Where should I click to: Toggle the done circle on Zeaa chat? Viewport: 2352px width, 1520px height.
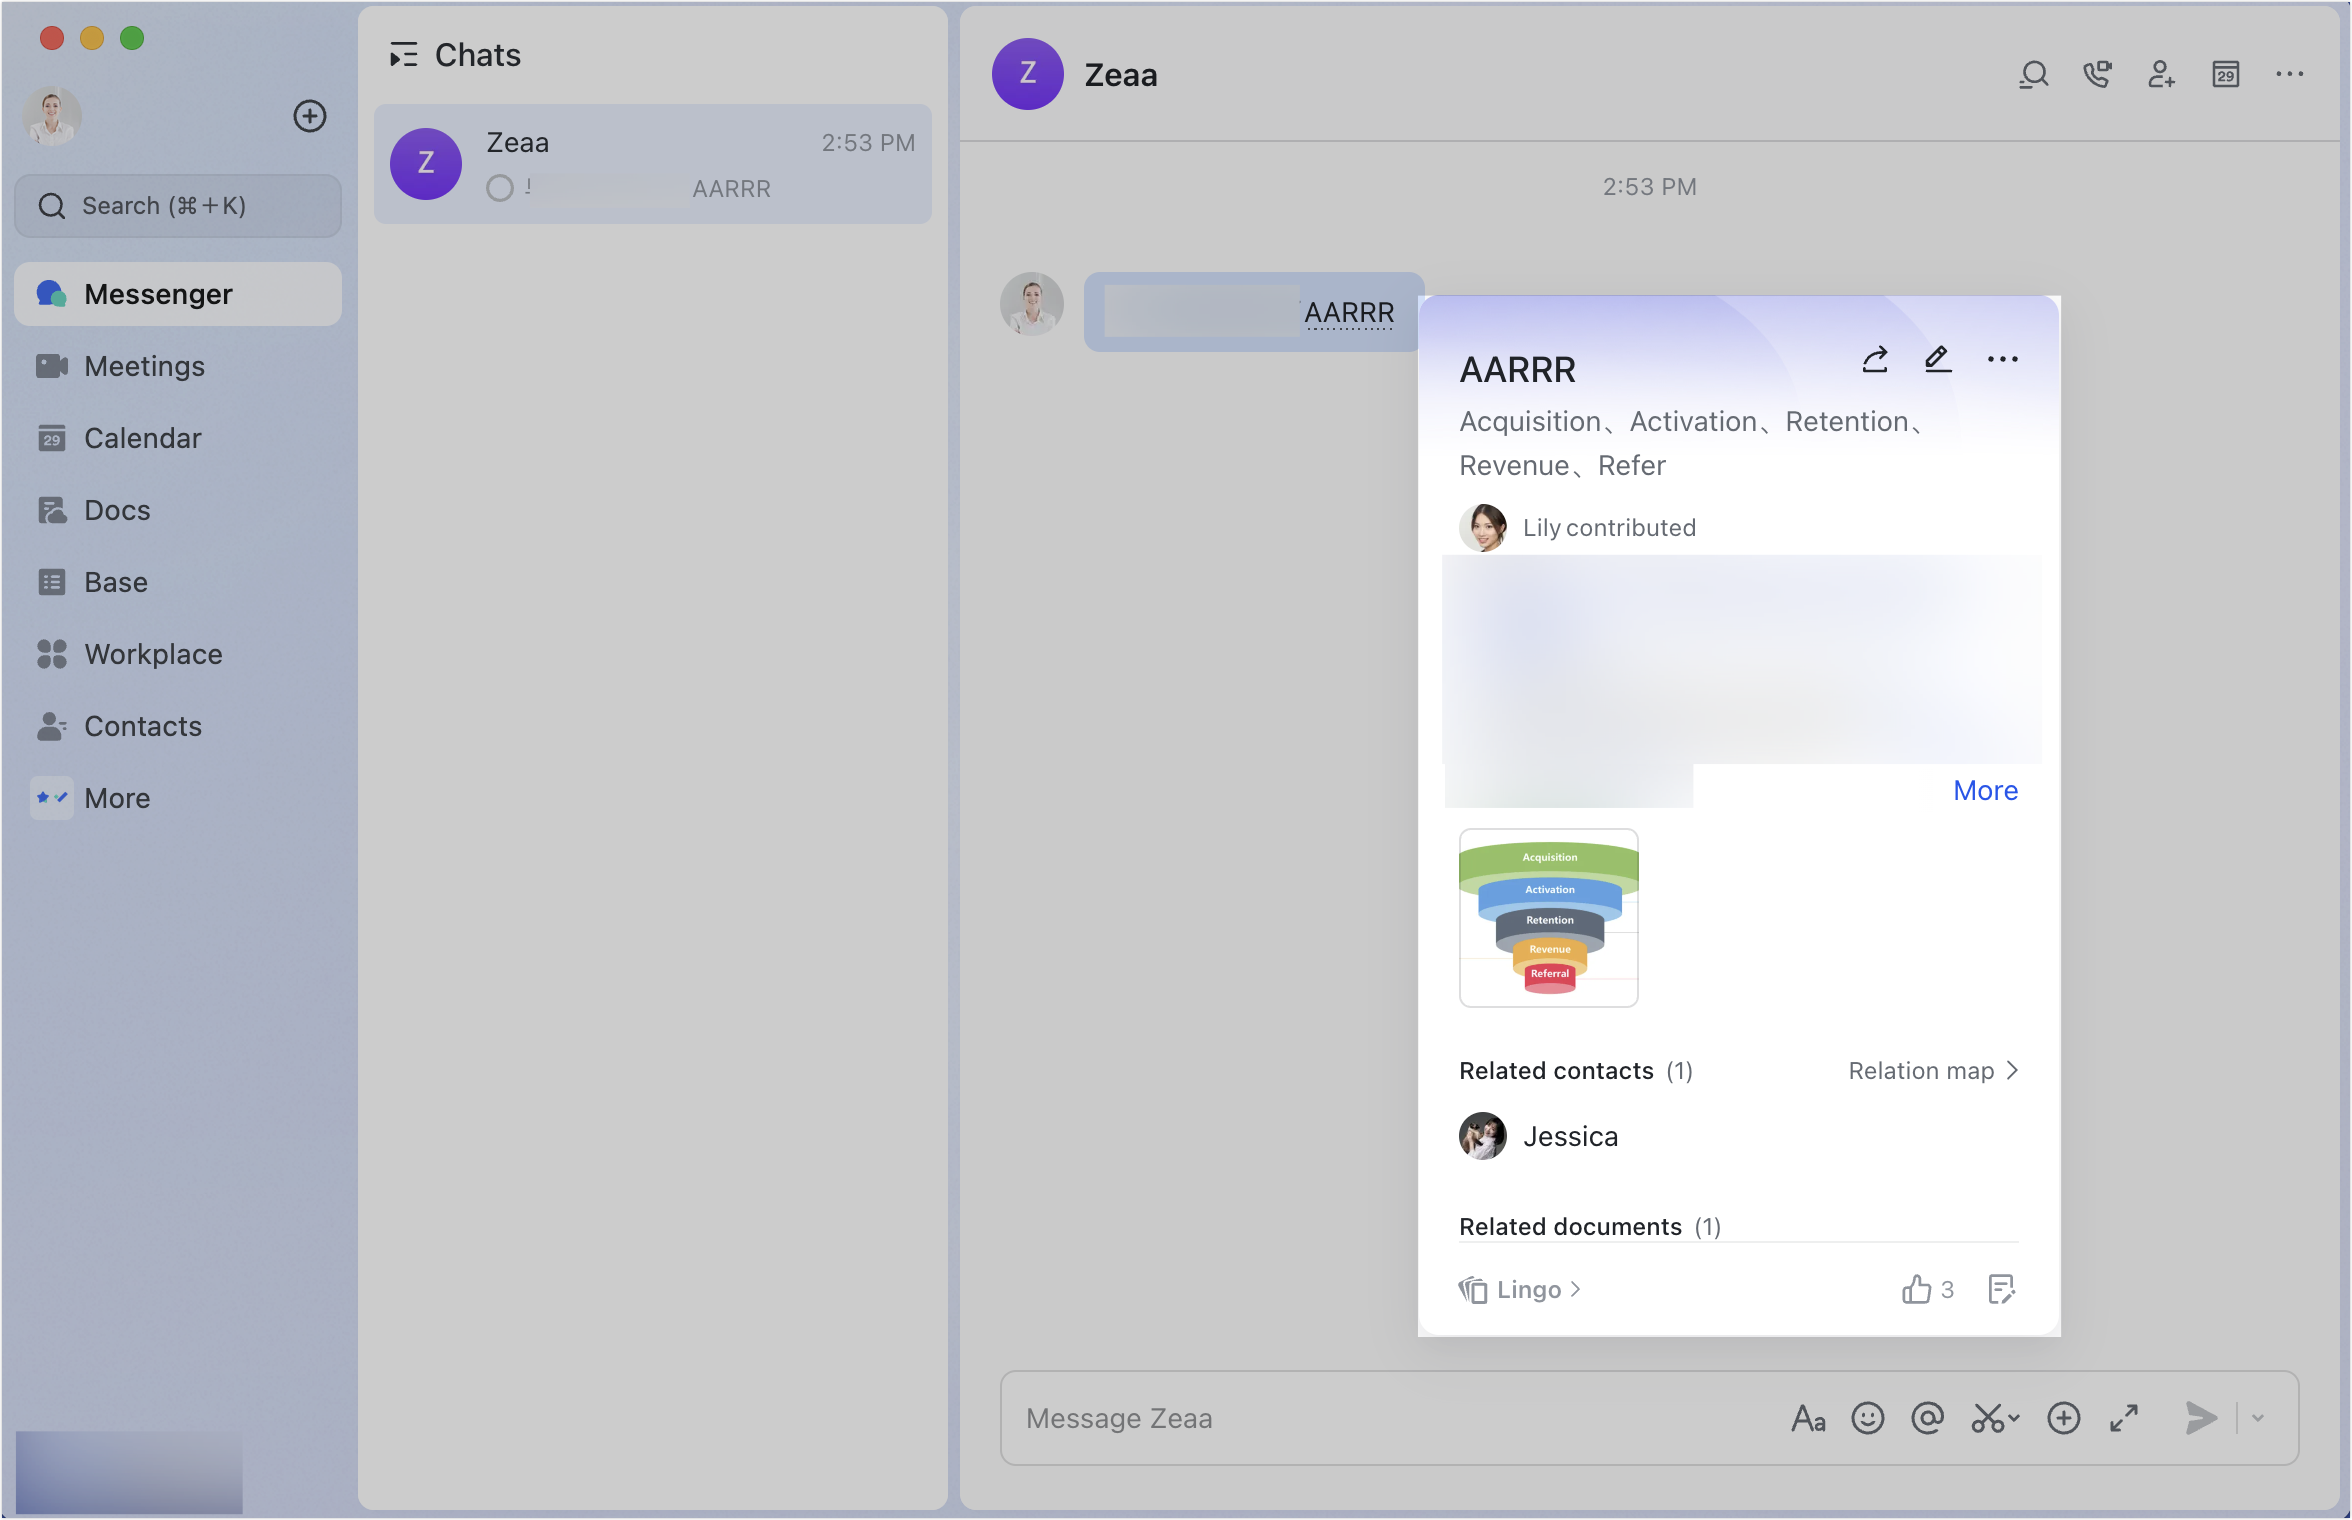pos(500,188)
